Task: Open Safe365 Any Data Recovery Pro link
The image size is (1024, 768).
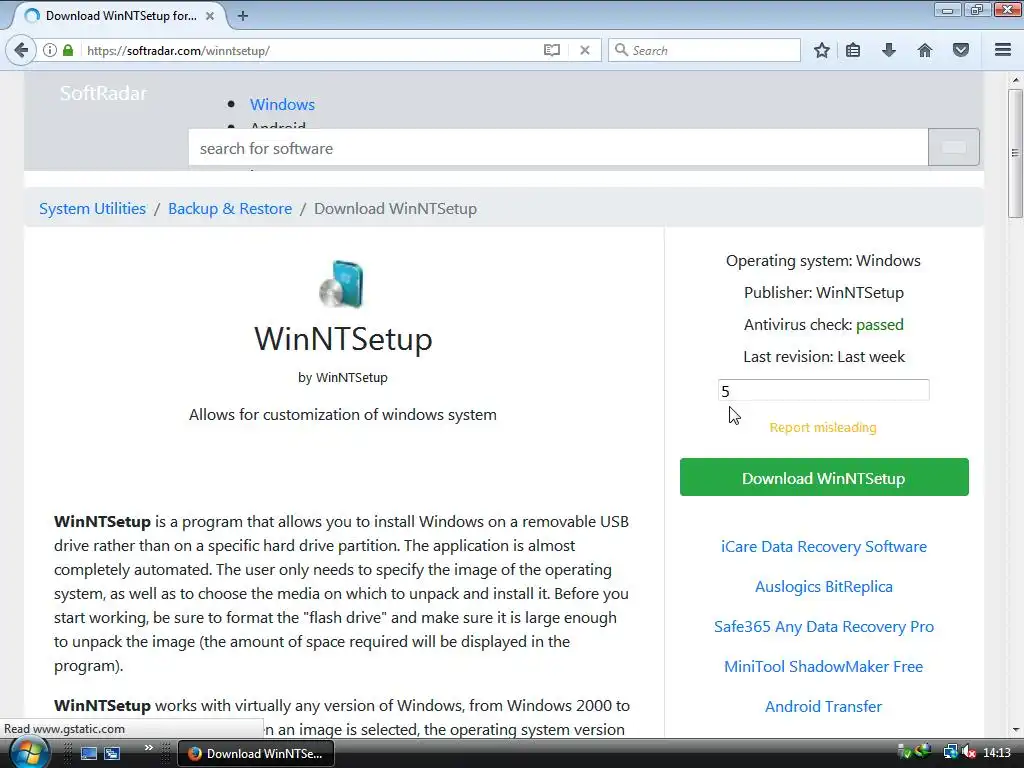Action: [x=824, y=626]
